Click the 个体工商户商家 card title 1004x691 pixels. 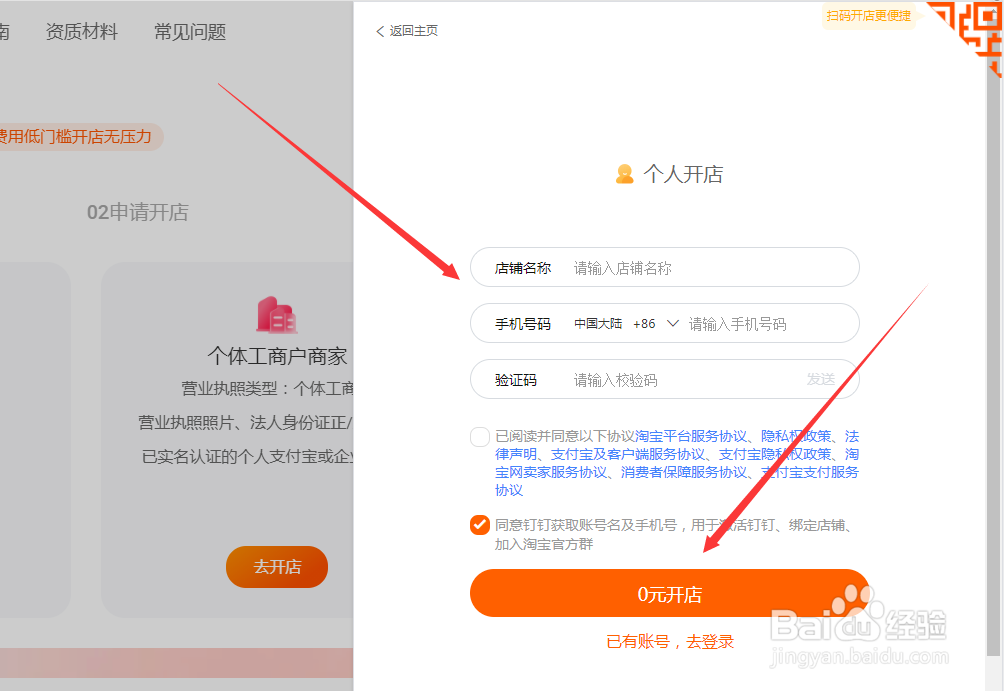[277, 356]
